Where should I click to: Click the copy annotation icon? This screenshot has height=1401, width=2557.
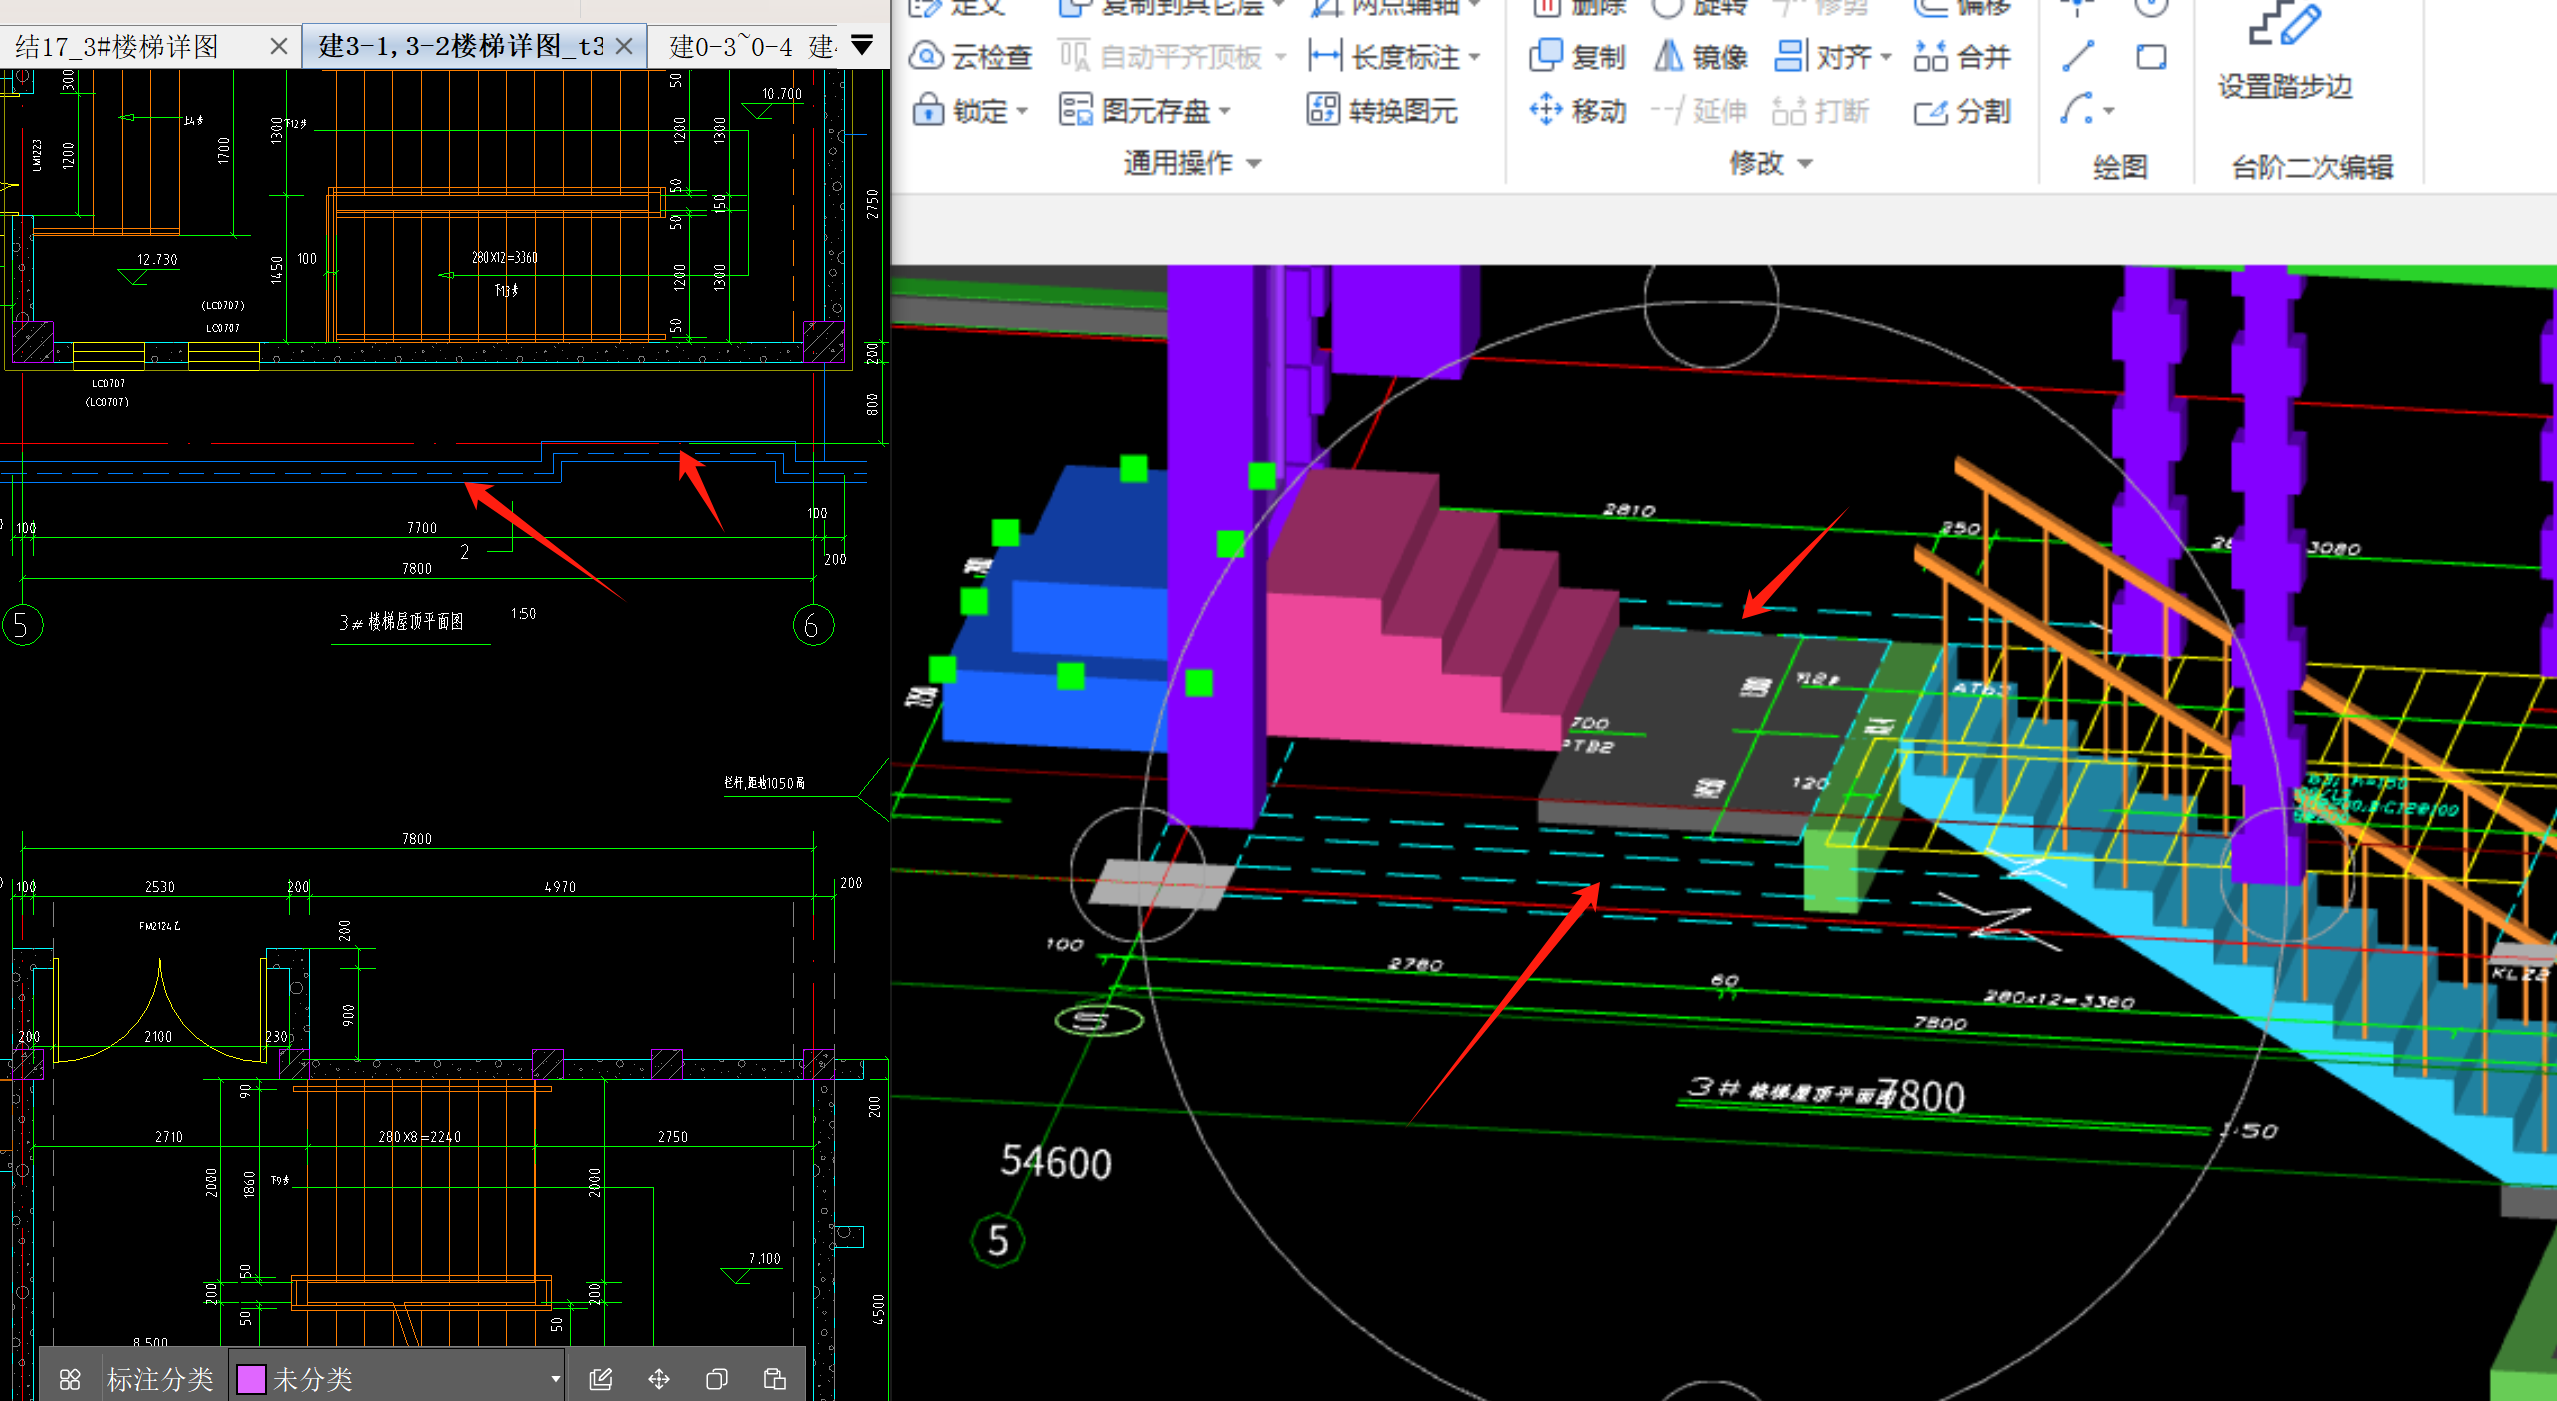pos(717,1379)
